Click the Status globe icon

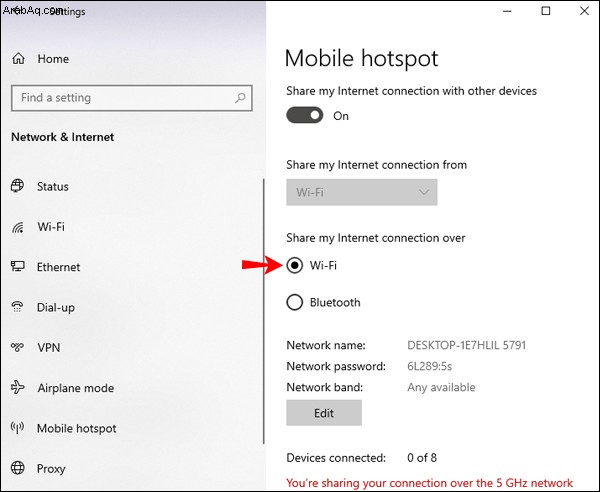click(17, 186)
